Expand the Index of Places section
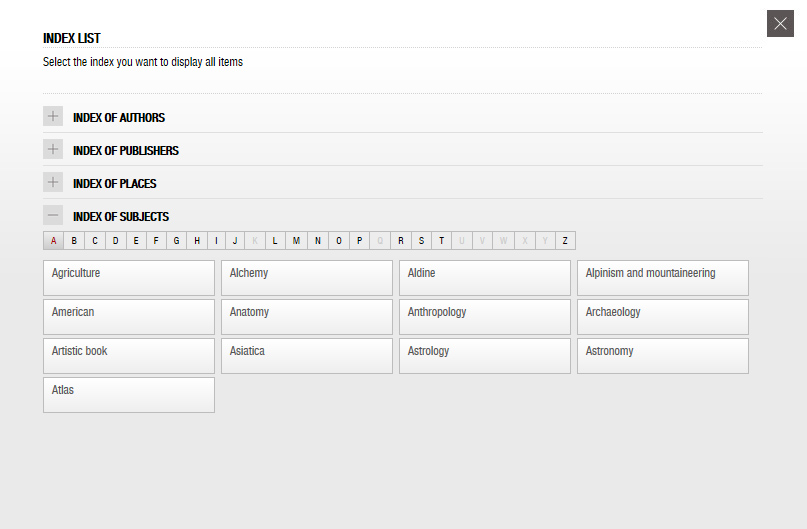807x529 pixels. click(53, 182)
